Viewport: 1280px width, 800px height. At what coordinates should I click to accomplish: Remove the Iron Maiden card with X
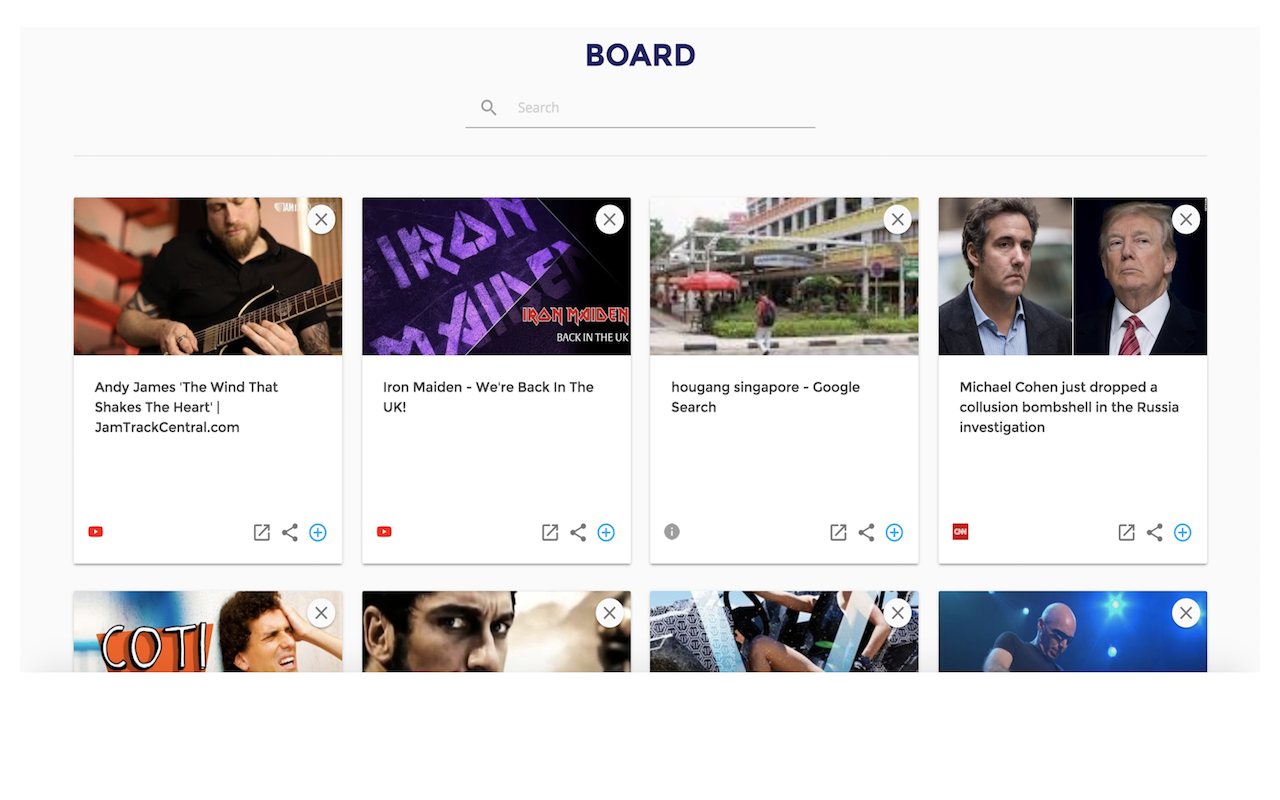(x=609, y=219)
